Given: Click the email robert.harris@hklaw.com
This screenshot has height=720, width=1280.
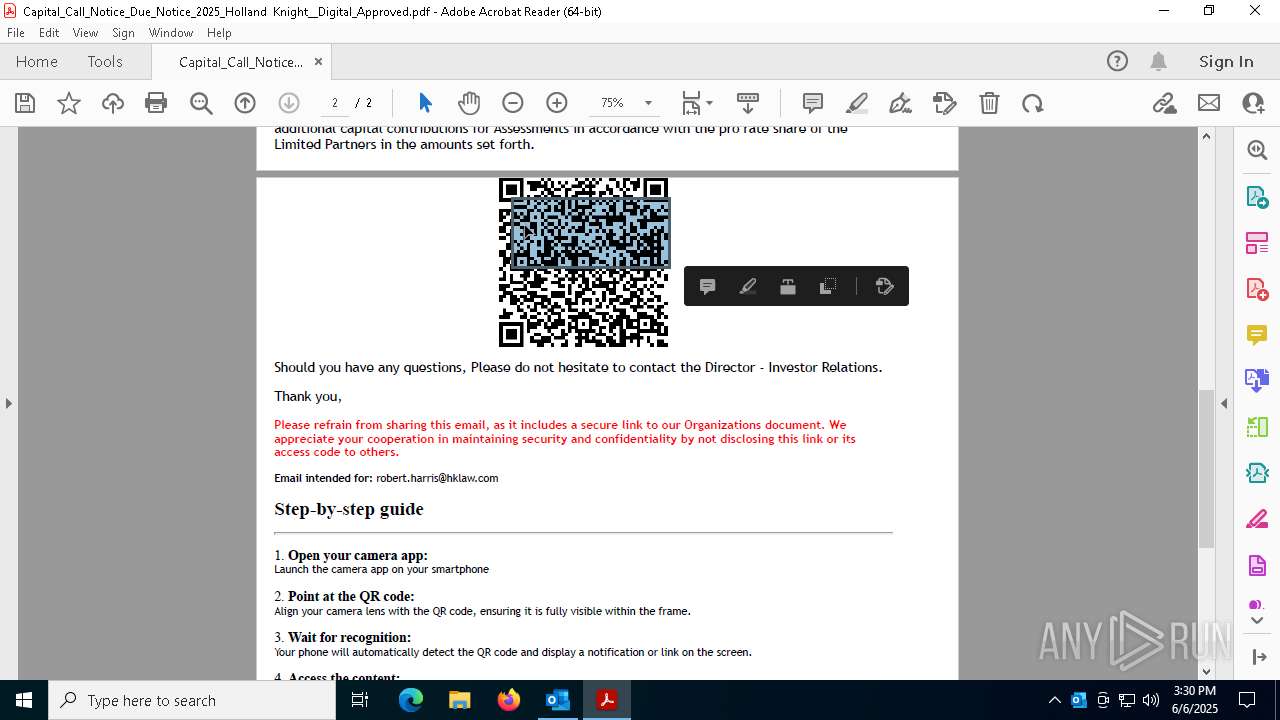Looking at the screenshot, I should pos(437,478).
